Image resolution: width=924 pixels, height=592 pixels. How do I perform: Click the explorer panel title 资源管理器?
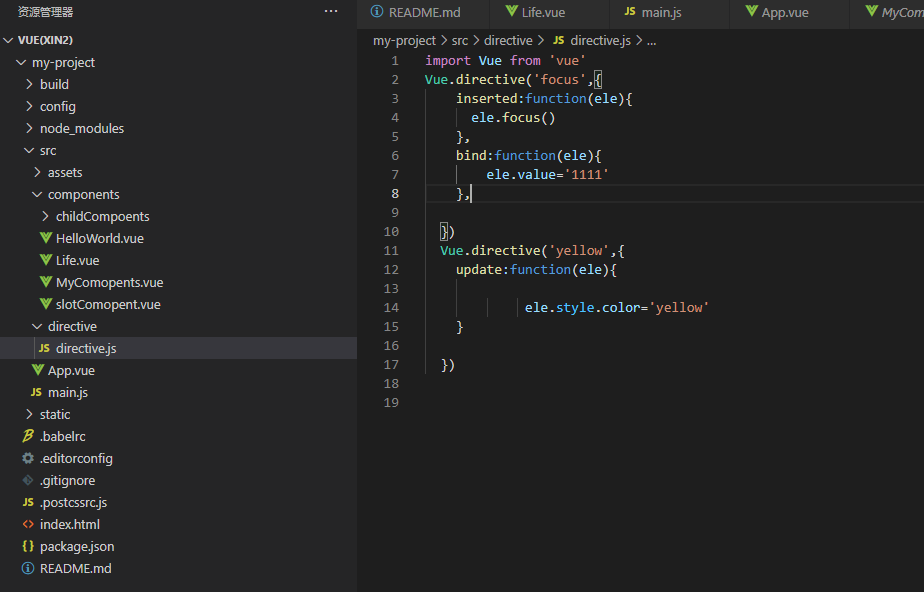point(45,11)
